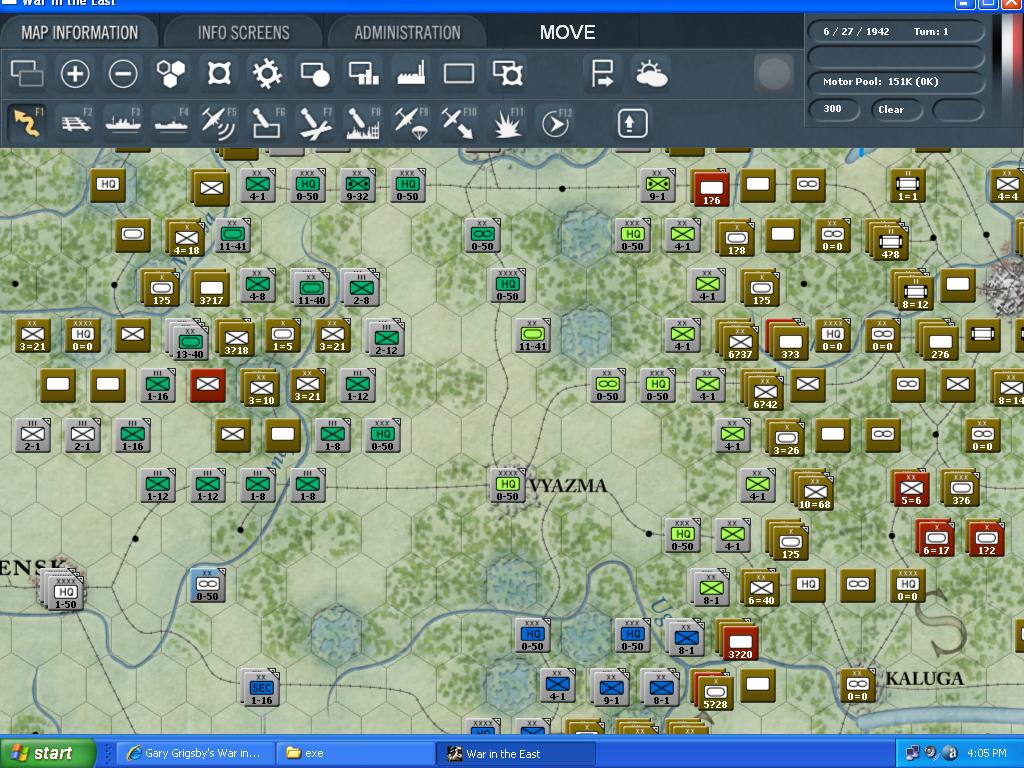Image resolution: width=1024 pixels, height=768 pixels.
Task: Click the flag with arrow icon
Action: [602, 73]
